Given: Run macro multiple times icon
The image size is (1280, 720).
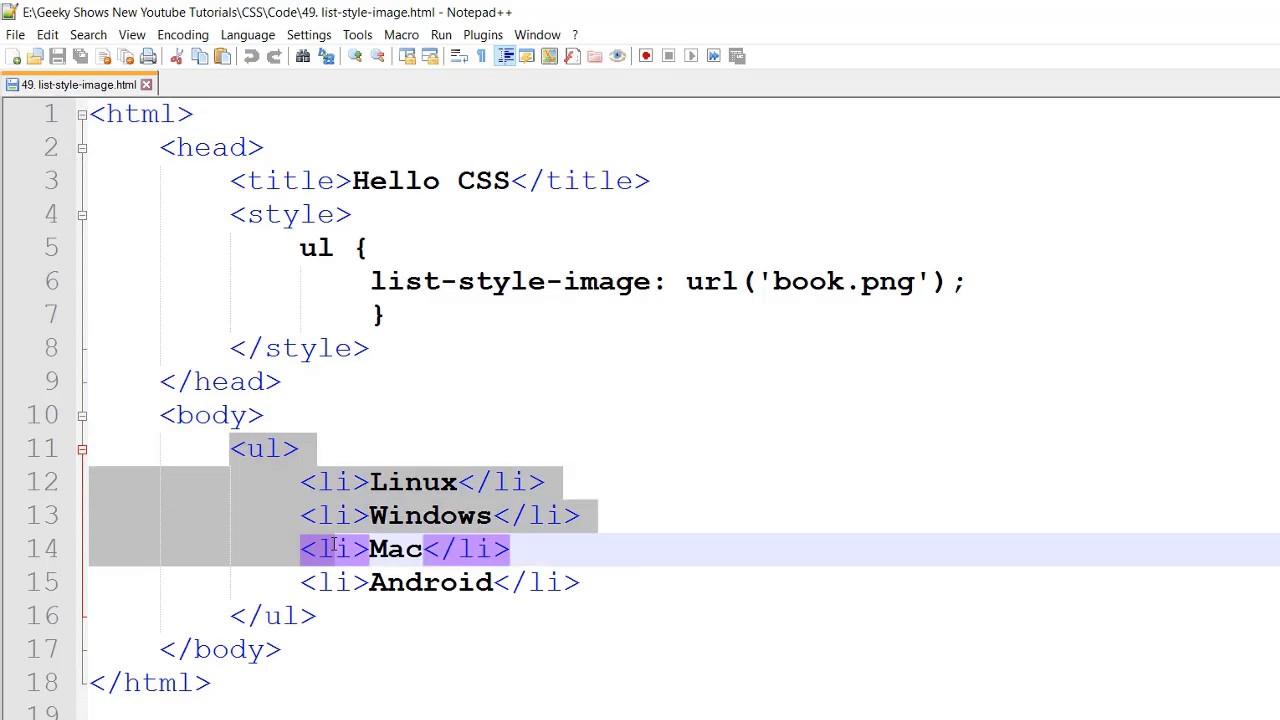Looking at the screenshot, I should coord(714,56).
